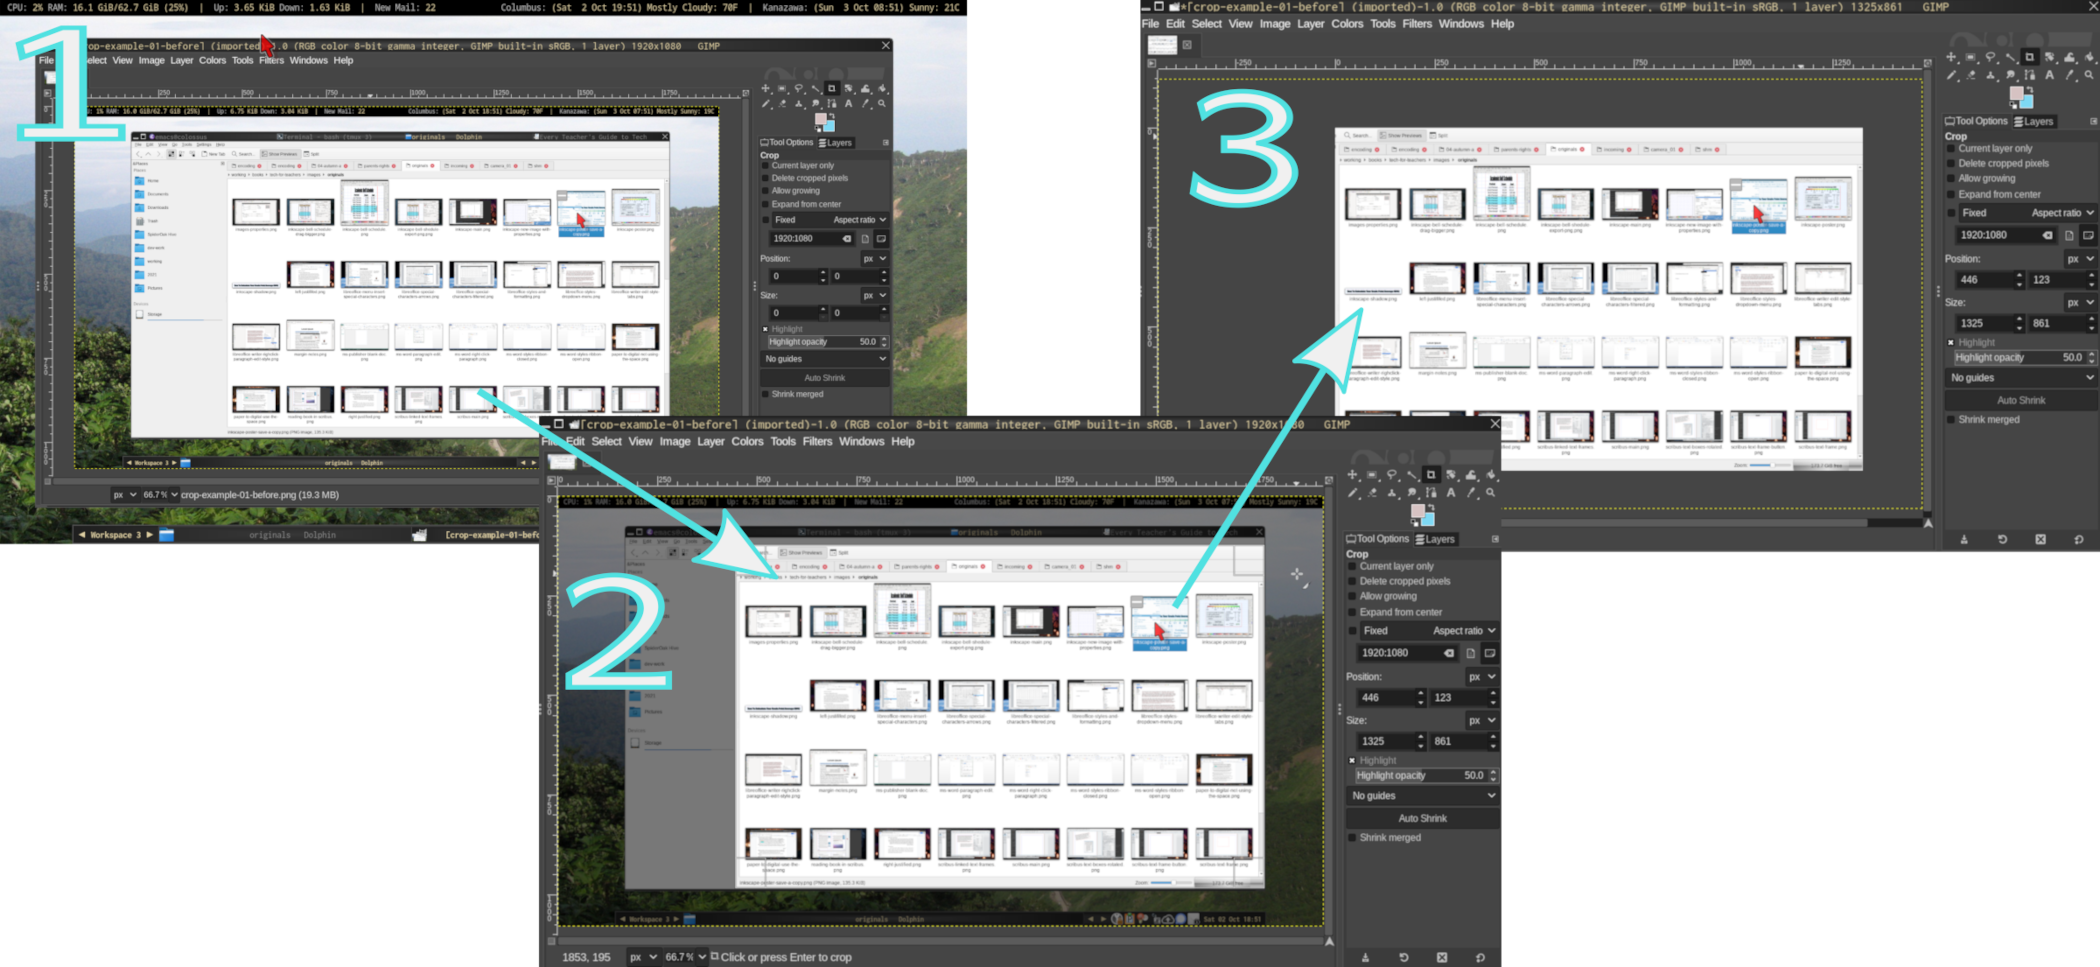Toggle Delete cropped pixels in step 3 window
The width and height of the screenshot is (2100, 967).
click(x=1950, y=163)
